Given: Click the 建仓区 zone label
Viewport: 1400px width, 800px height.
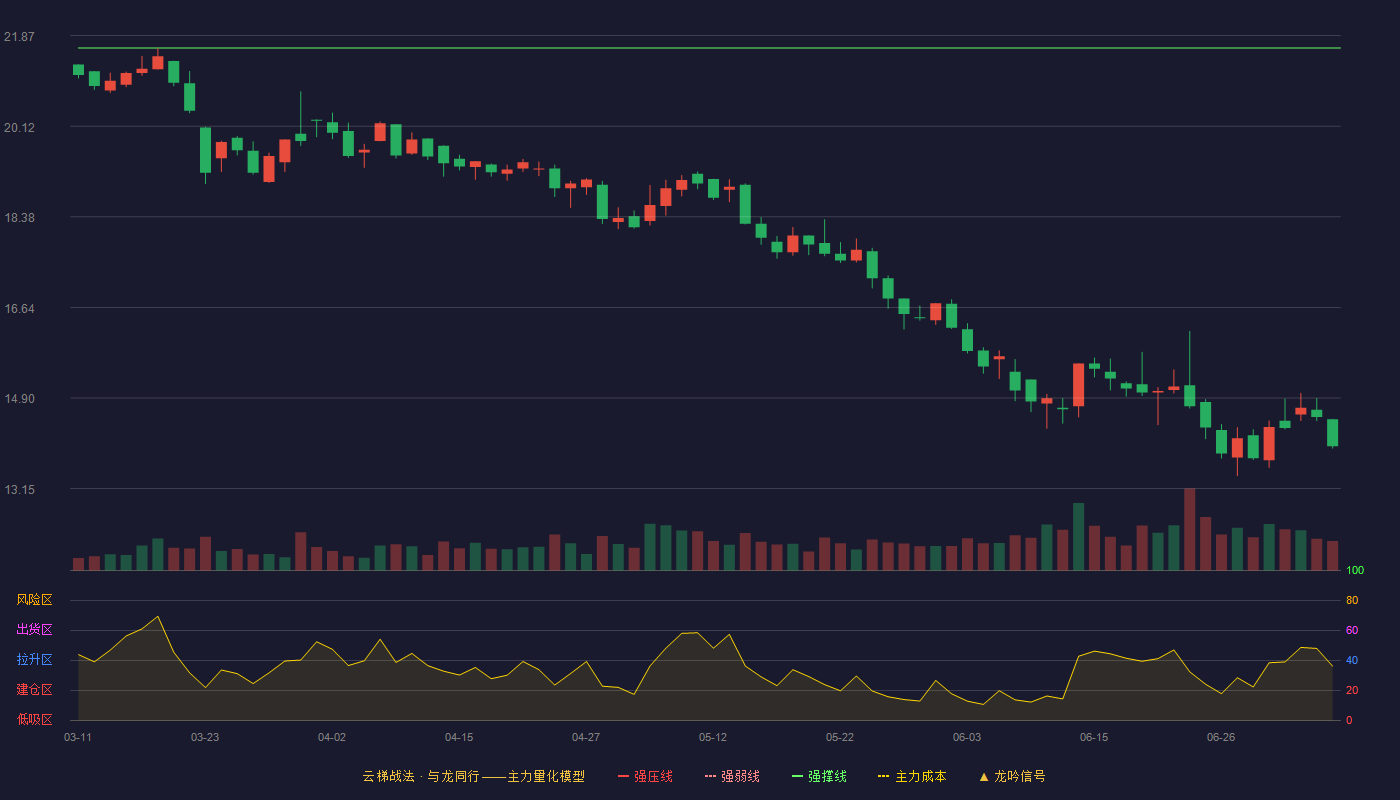Looking at the screenshot, I should [34, 690].
